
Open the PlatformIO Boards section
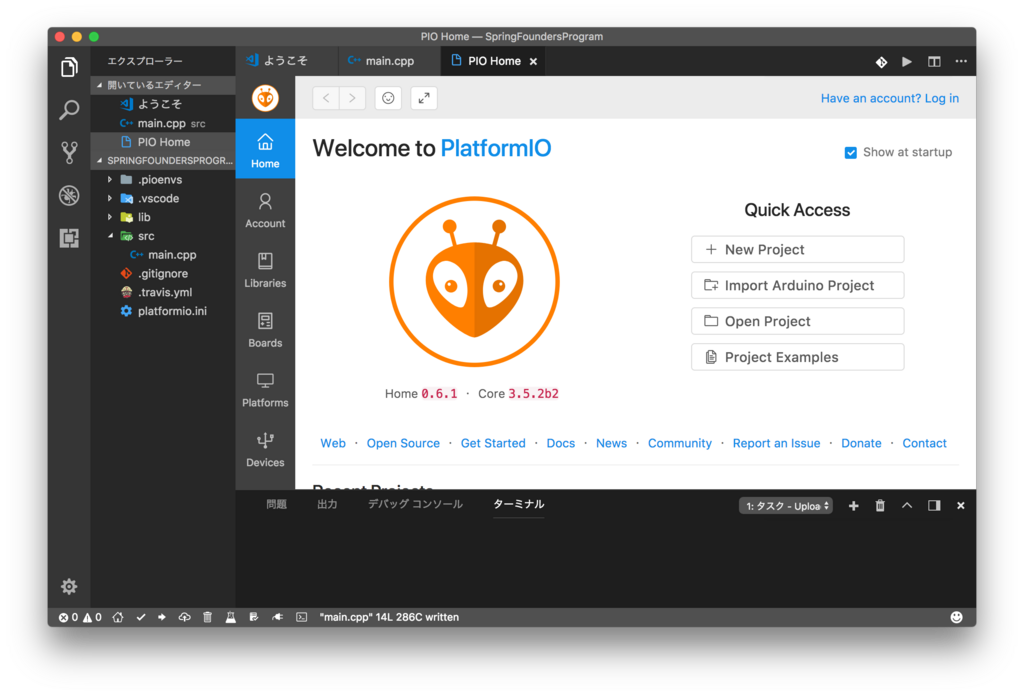[265, 329]
